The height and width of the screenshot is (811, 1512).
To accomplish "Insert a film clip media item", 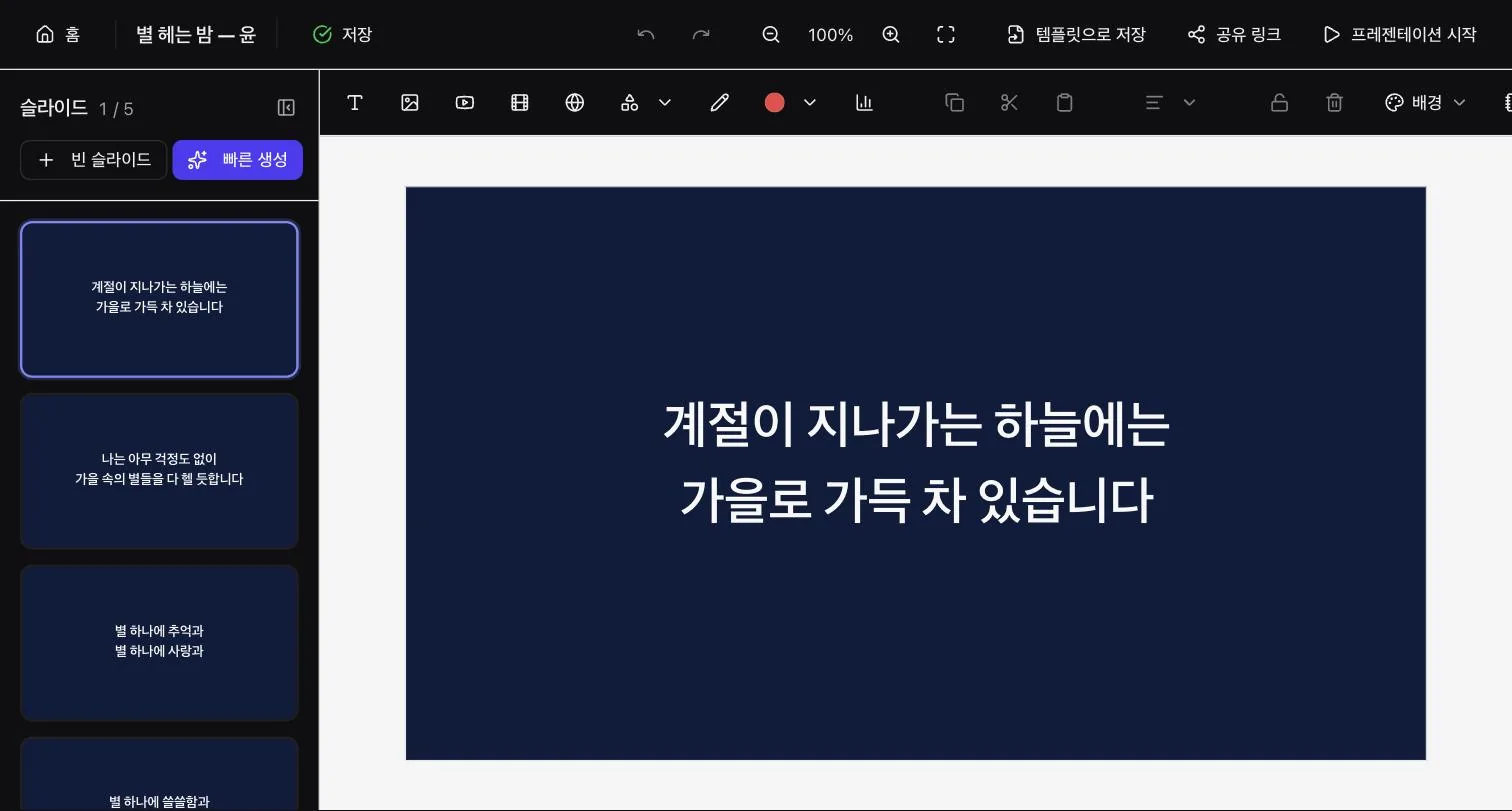I will [519, 102].
